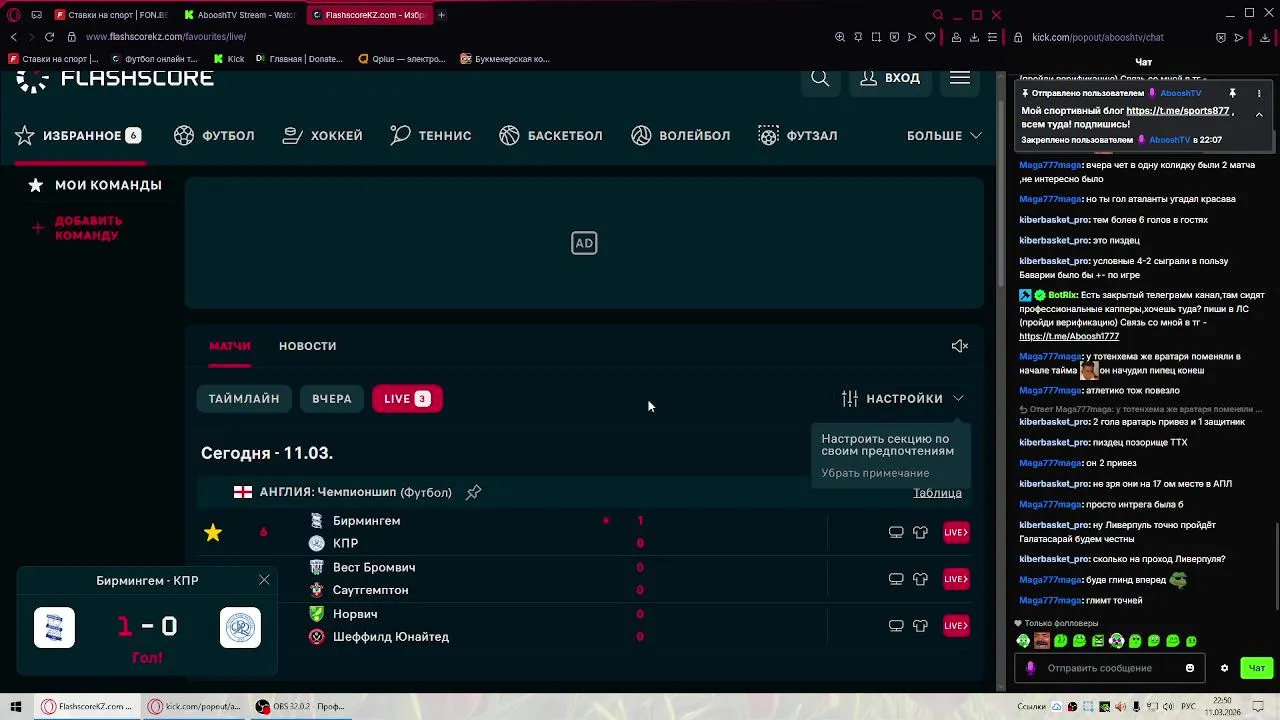Viewport: 1280px width, 720px height.
Task: Open Windows Start menu
Action: (x=16, y=707)
